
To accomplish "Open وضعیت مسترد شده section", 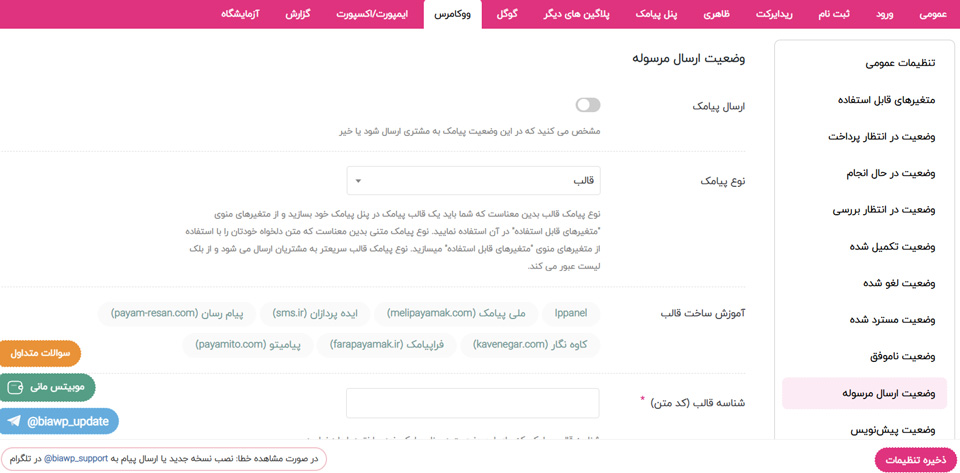I will click(x=864, y=319).
